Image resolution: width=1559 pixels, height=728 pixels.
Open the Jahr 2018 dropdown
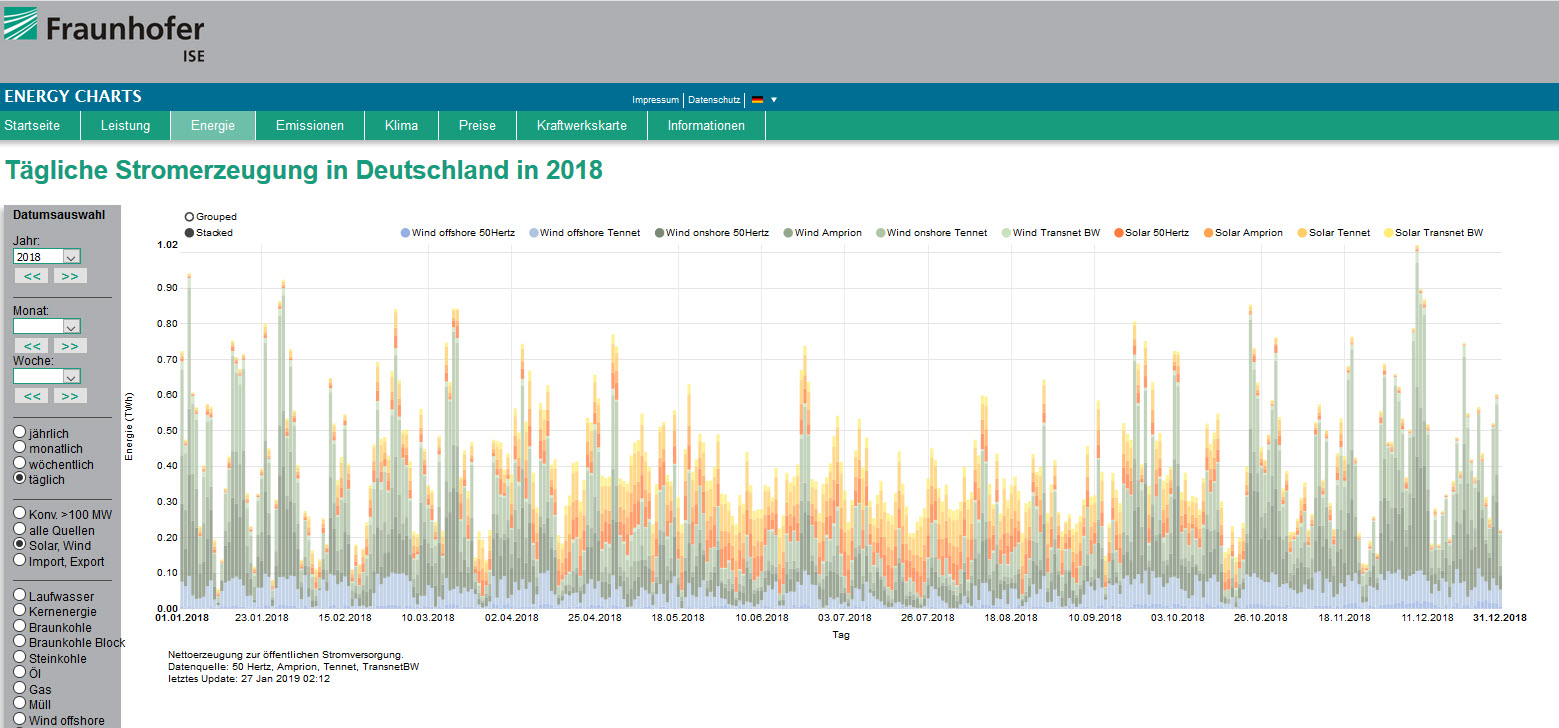[x=46, y=257]
